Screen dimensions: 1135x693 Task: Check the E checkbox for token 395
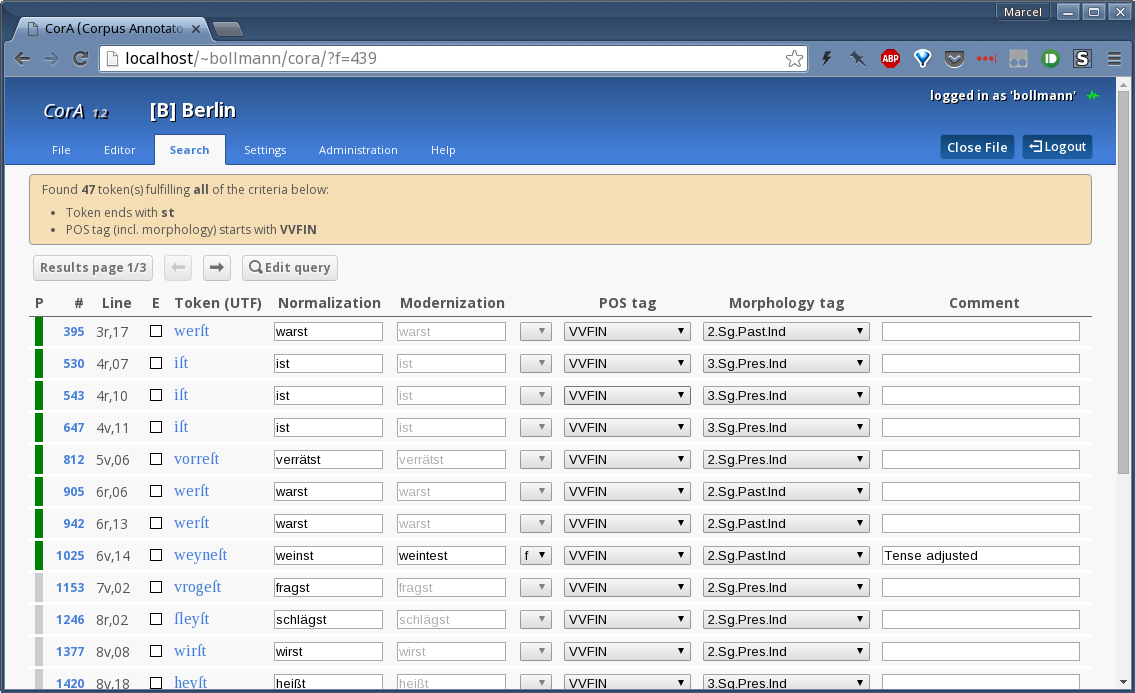coord(156,331)
